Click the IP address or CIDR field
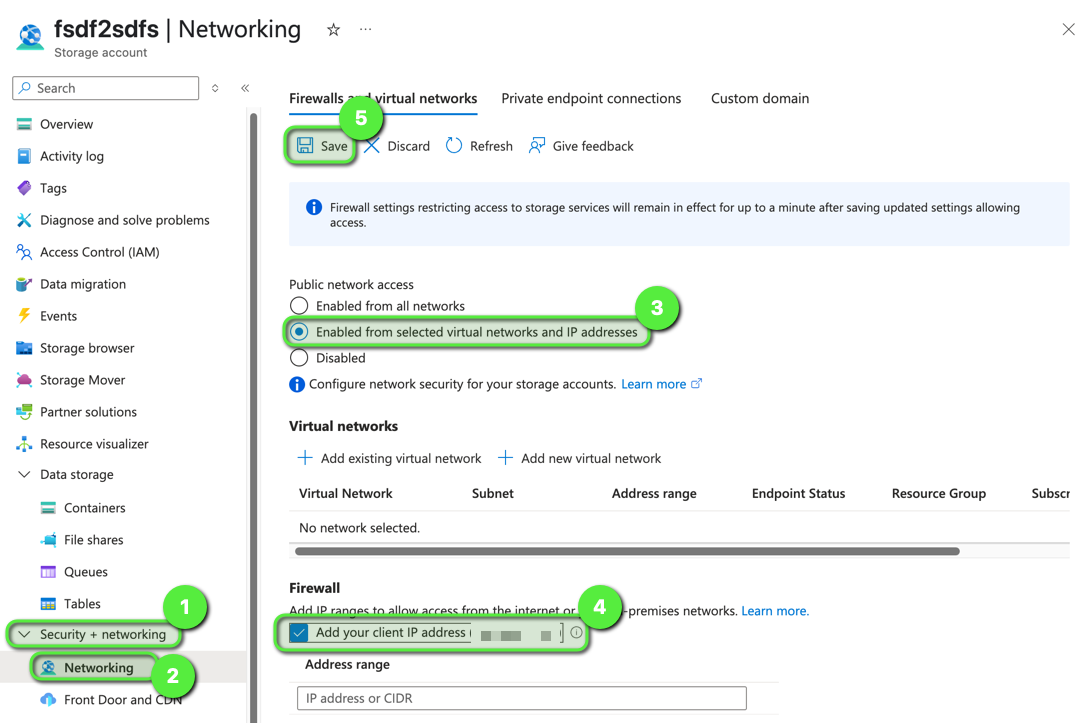The width and height of the screenshot is (1088, 723). pyautogui.click(x=521, y=698)
